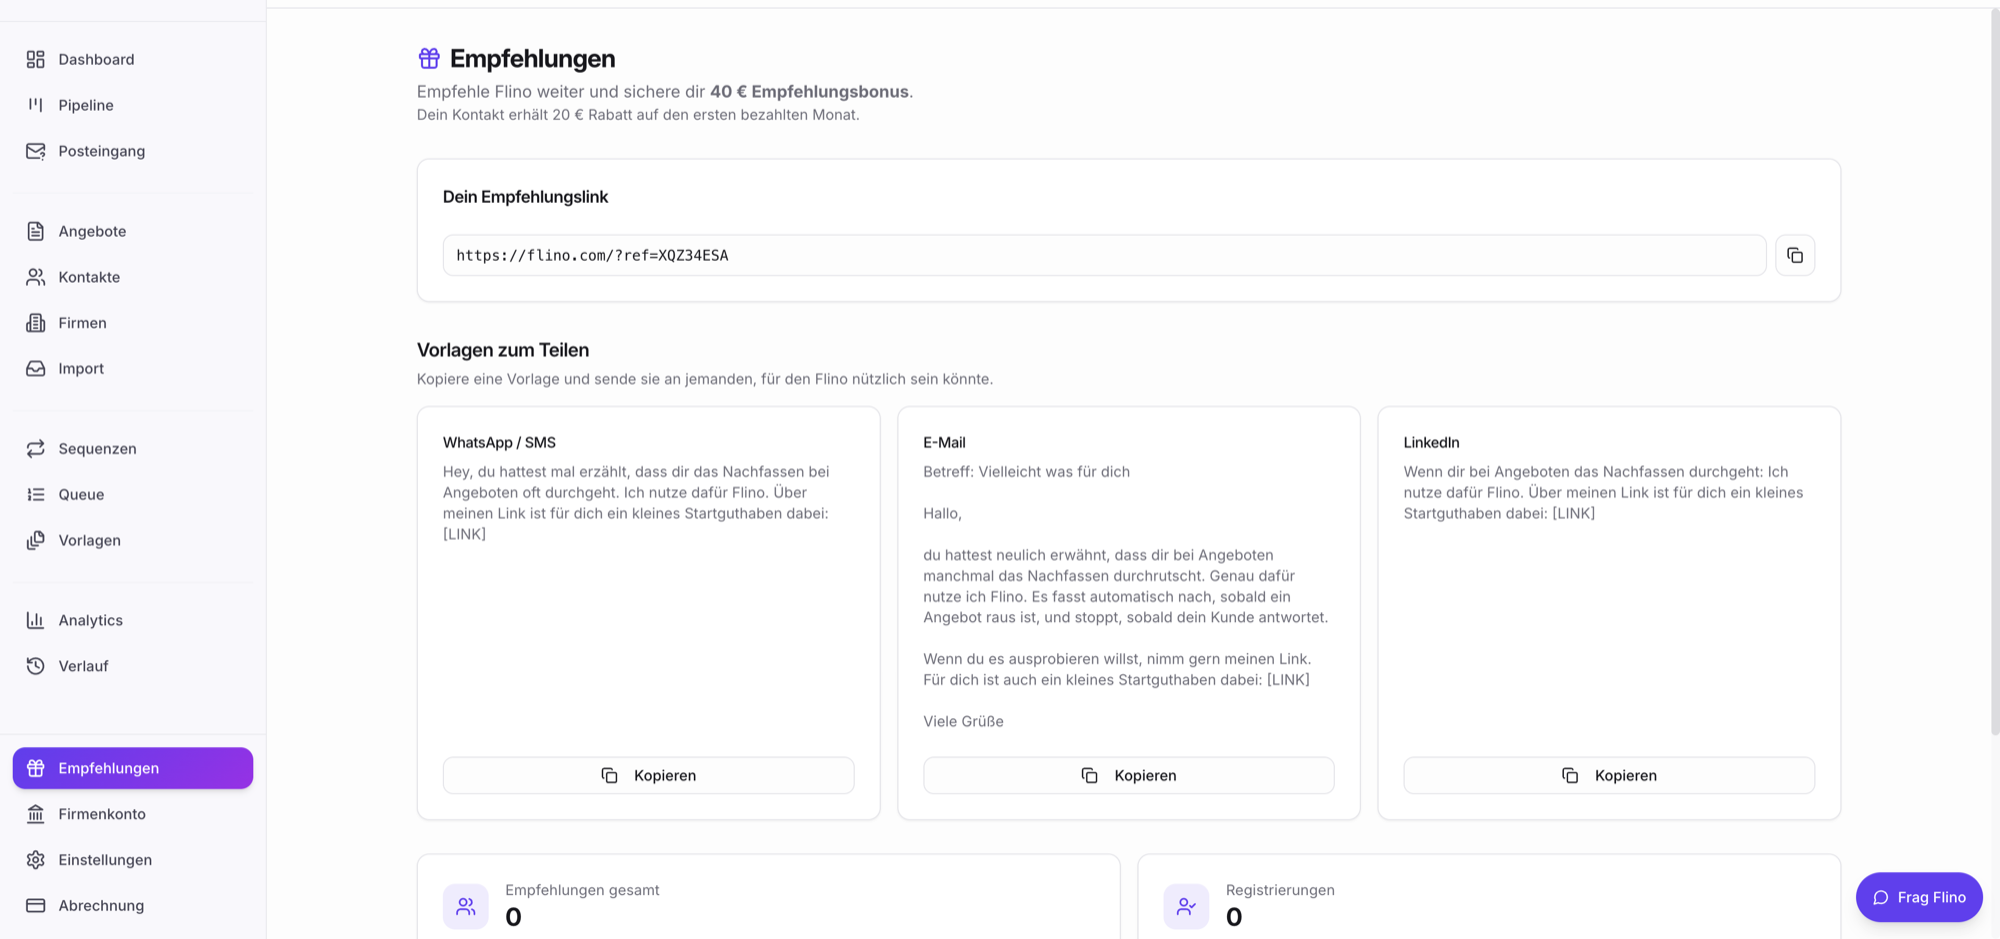
Task: Click the WhatsApp / SMS template text
Action: point(636,502)
